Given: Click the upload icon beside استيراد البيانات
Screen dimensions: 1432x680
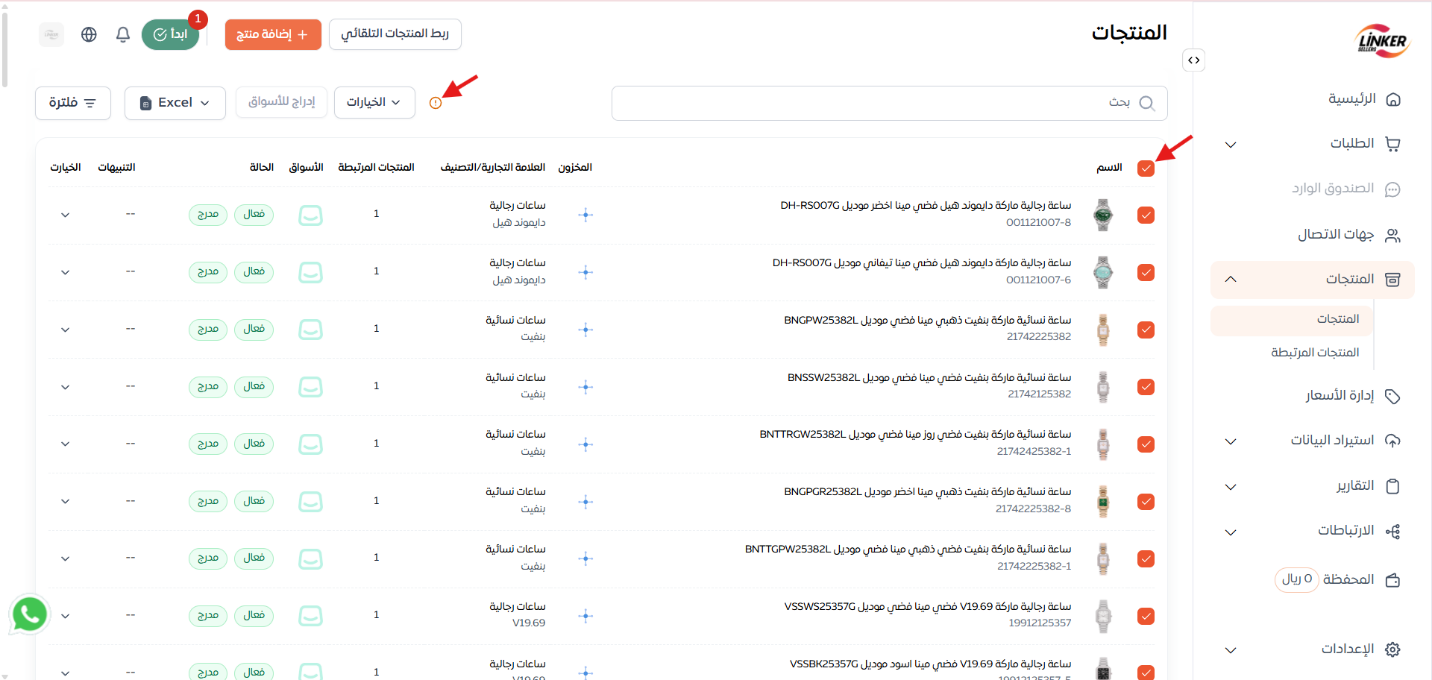Looking at the screenshot, I should [x=1393, y=441].
